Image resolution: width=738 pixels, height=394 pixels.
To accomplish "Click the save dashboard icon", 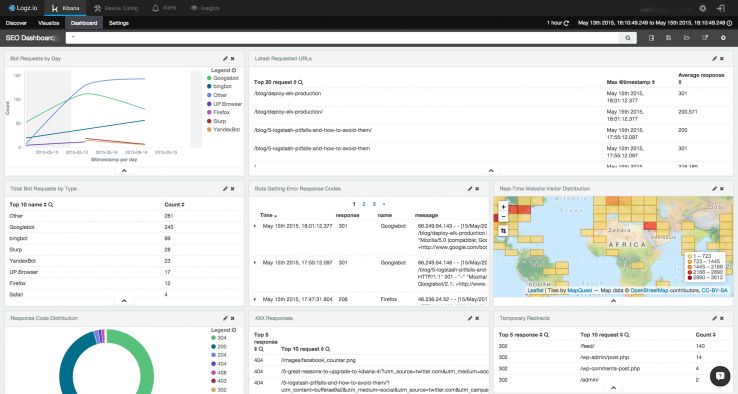I will [668, 38].
